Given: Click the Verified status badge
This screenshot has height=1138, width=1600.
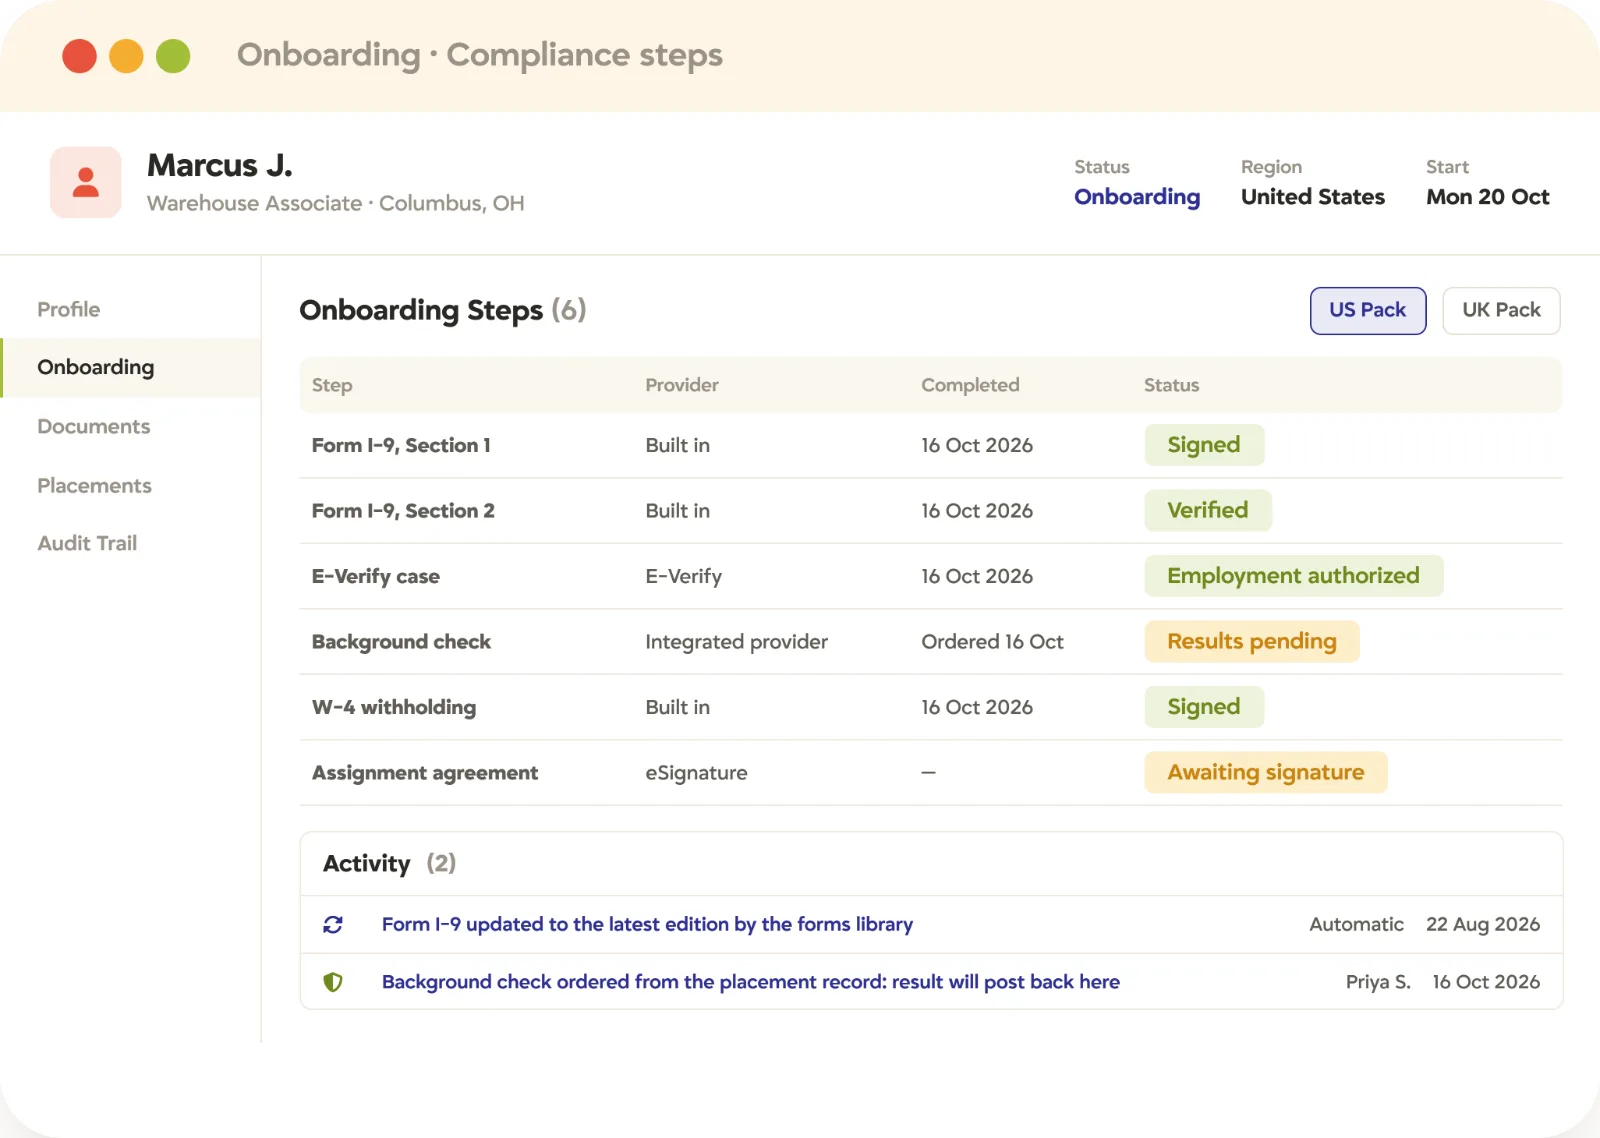Looking at the screenshot, I should click(x=1208, y=510).
